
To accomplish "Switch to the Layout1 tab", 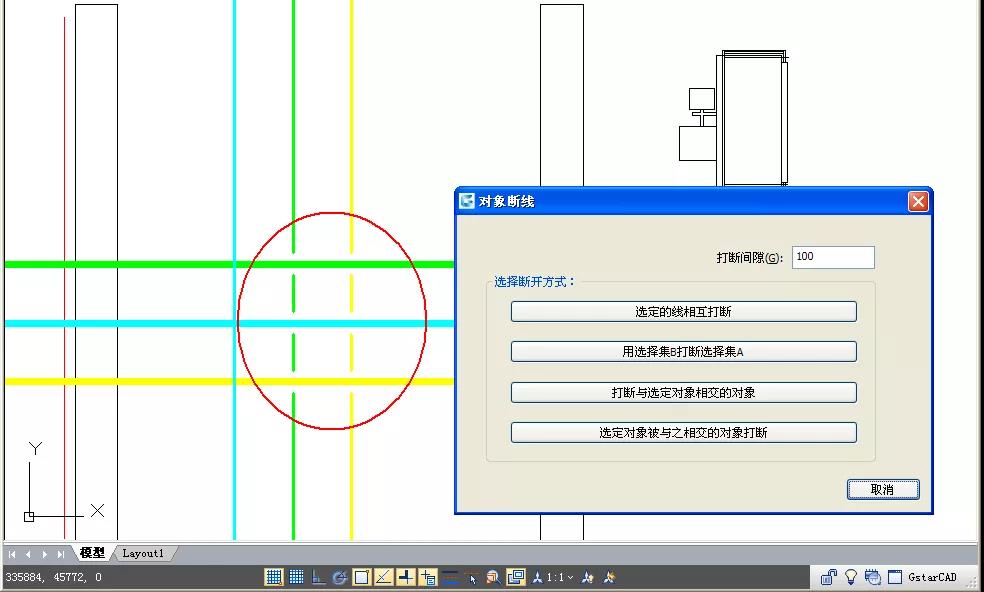I will click(x=143, y=553).
